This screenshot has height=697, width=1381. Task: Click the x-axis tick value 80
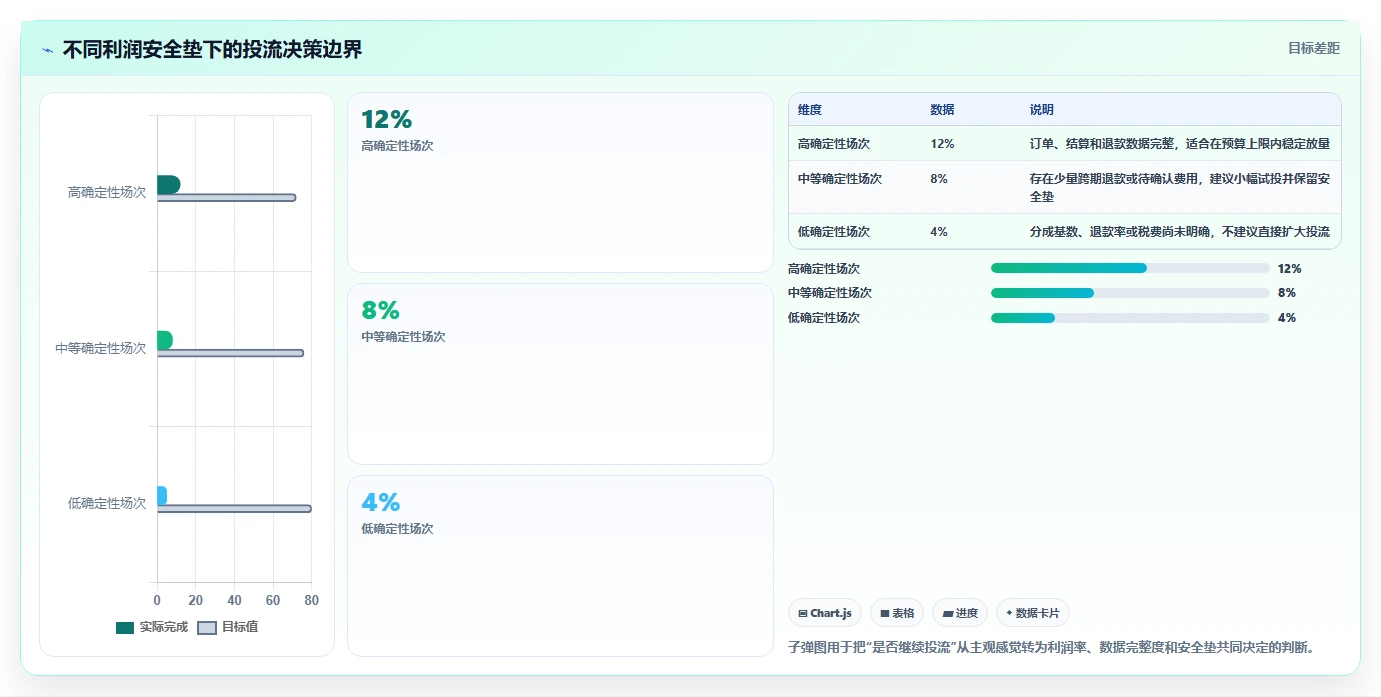click(x=311, y=601)
